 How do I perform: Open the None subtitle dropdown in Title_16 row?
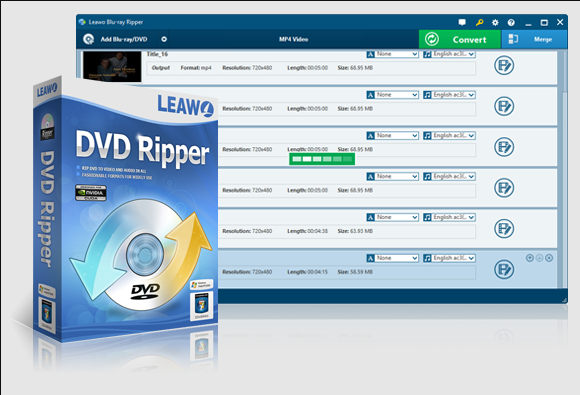click(x=397, y=54)
